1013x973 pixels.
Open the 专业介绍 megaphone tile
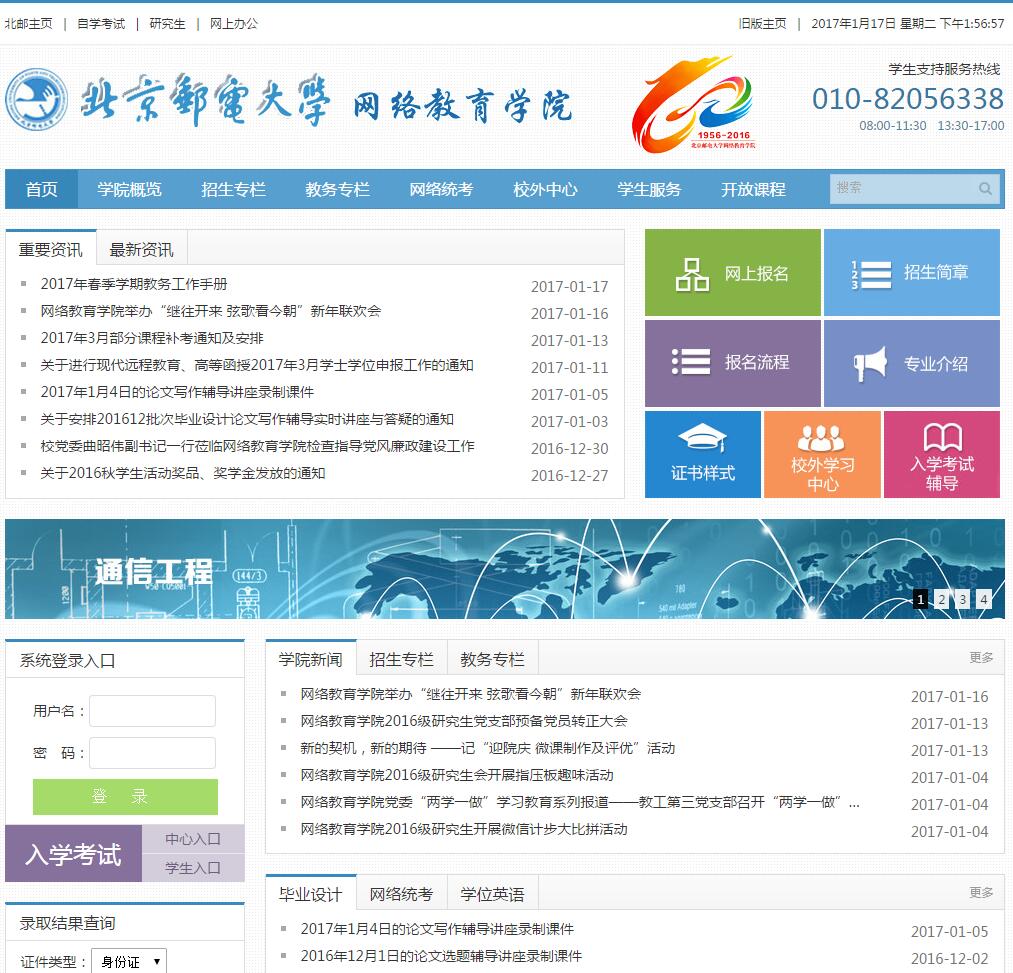pos(912,363)
